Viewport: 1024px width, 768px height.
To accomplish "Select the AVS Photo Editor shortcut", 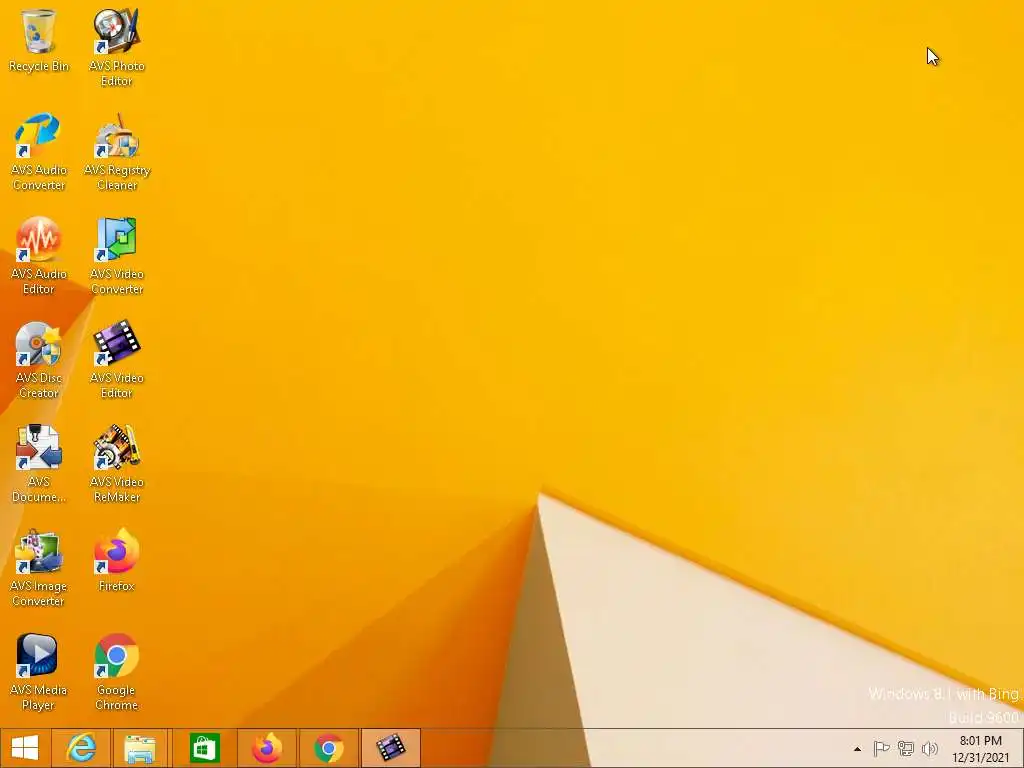I will pyautogui.click(x=117, y=47).
